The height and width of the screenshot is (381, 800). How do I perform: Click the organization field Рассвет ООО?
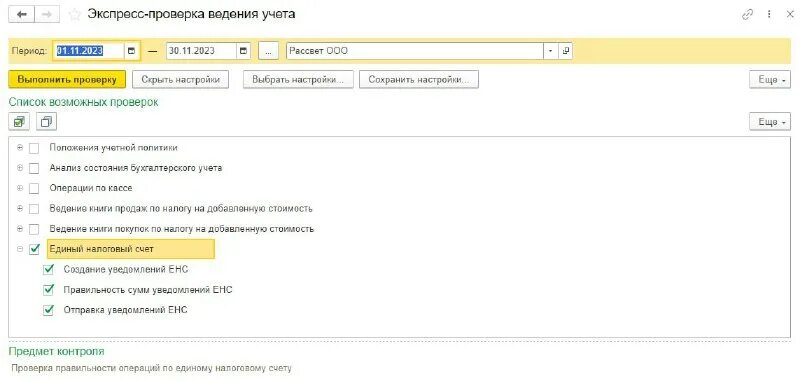415,51
